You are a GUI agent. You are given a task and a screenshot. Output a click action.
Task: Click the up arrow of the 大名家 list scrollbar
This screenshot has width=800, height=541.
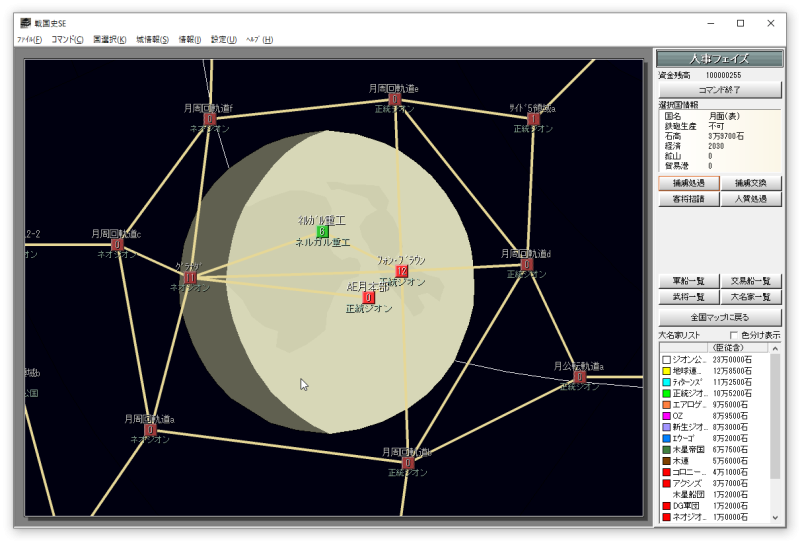pyautogui.click(x=776, y=348)
